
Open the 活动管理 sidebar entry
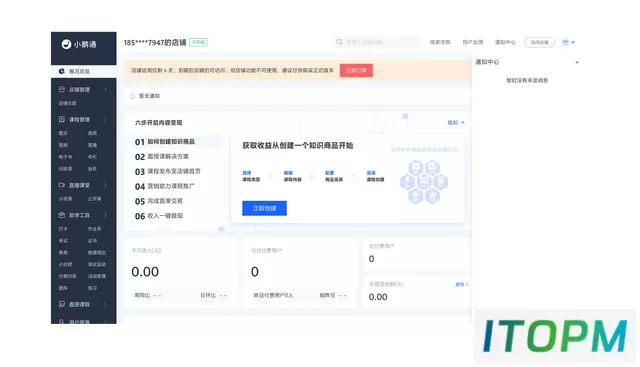click(x=97, y=276)
